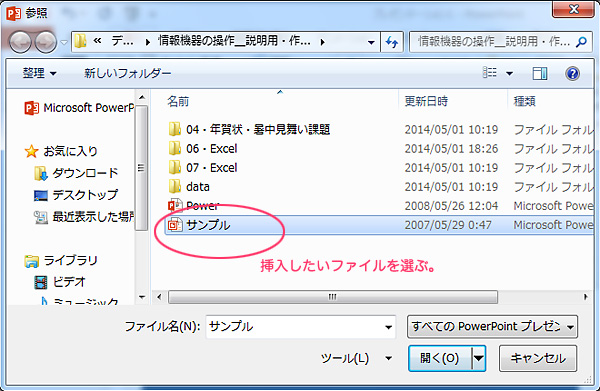The width and height of the screenshot is (600, 391).
Task: Select お気に入り in navigation pane
Action: (x=61, y=151)
